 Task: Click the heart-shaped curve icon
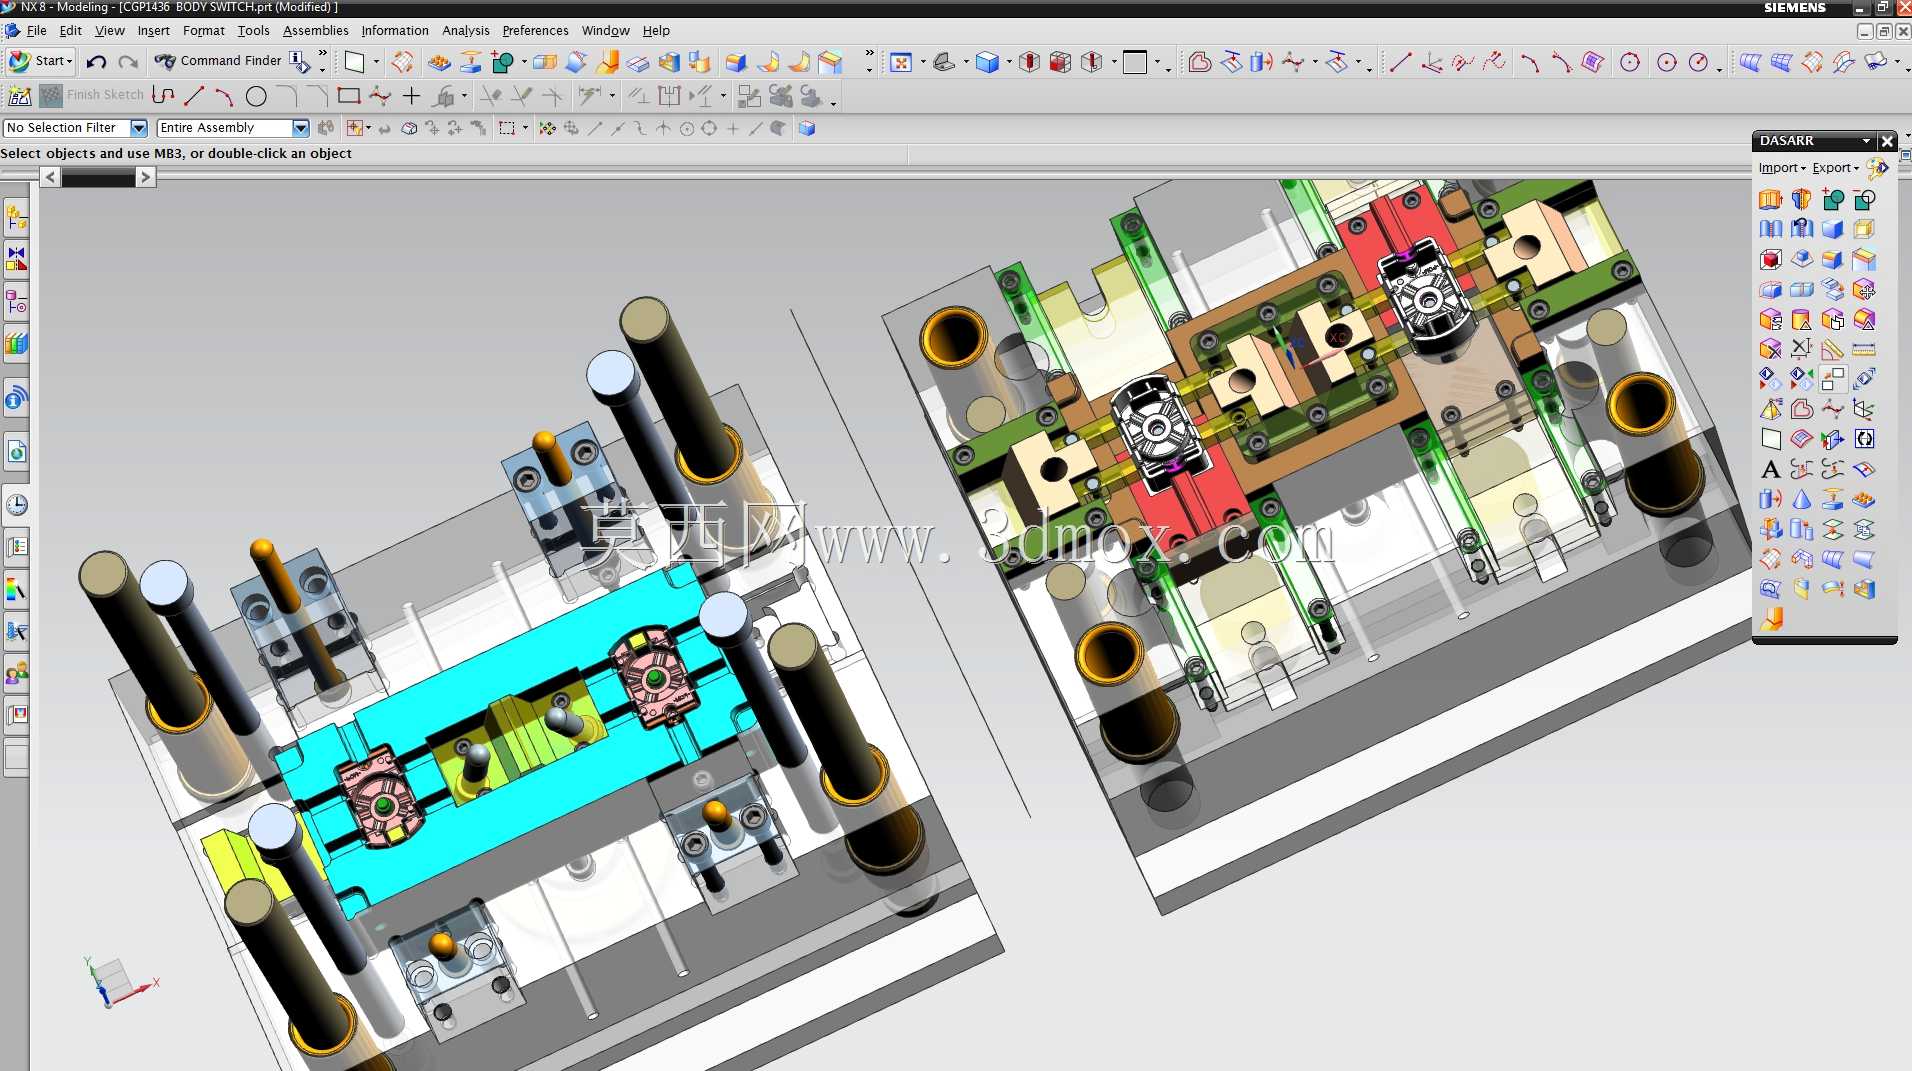(x=1200, y=62)
